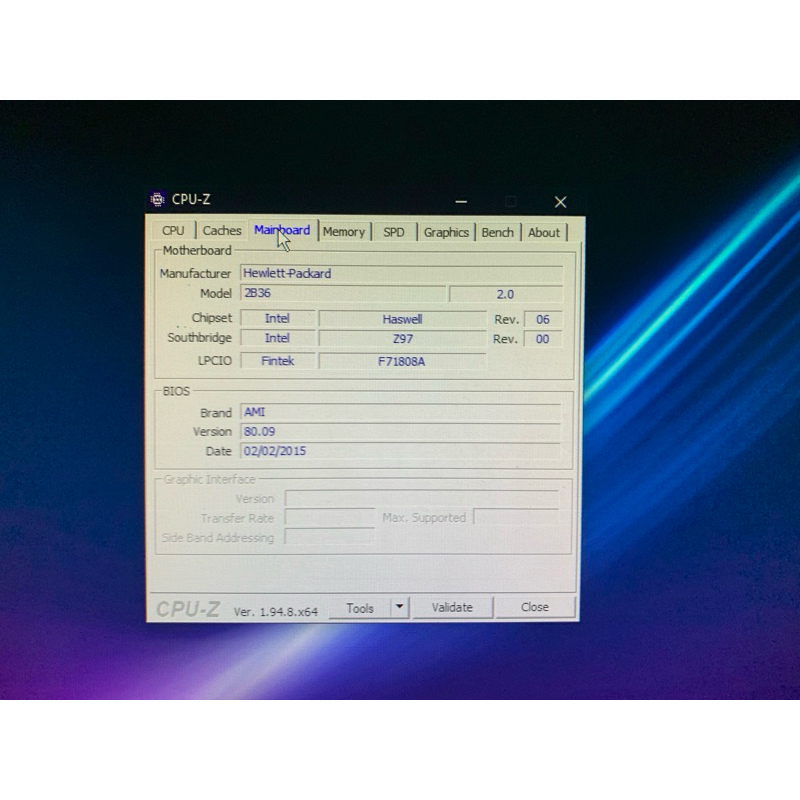This screenshot has width=800, height=800.
Task: Open the About tab
Action: (544, 232)
